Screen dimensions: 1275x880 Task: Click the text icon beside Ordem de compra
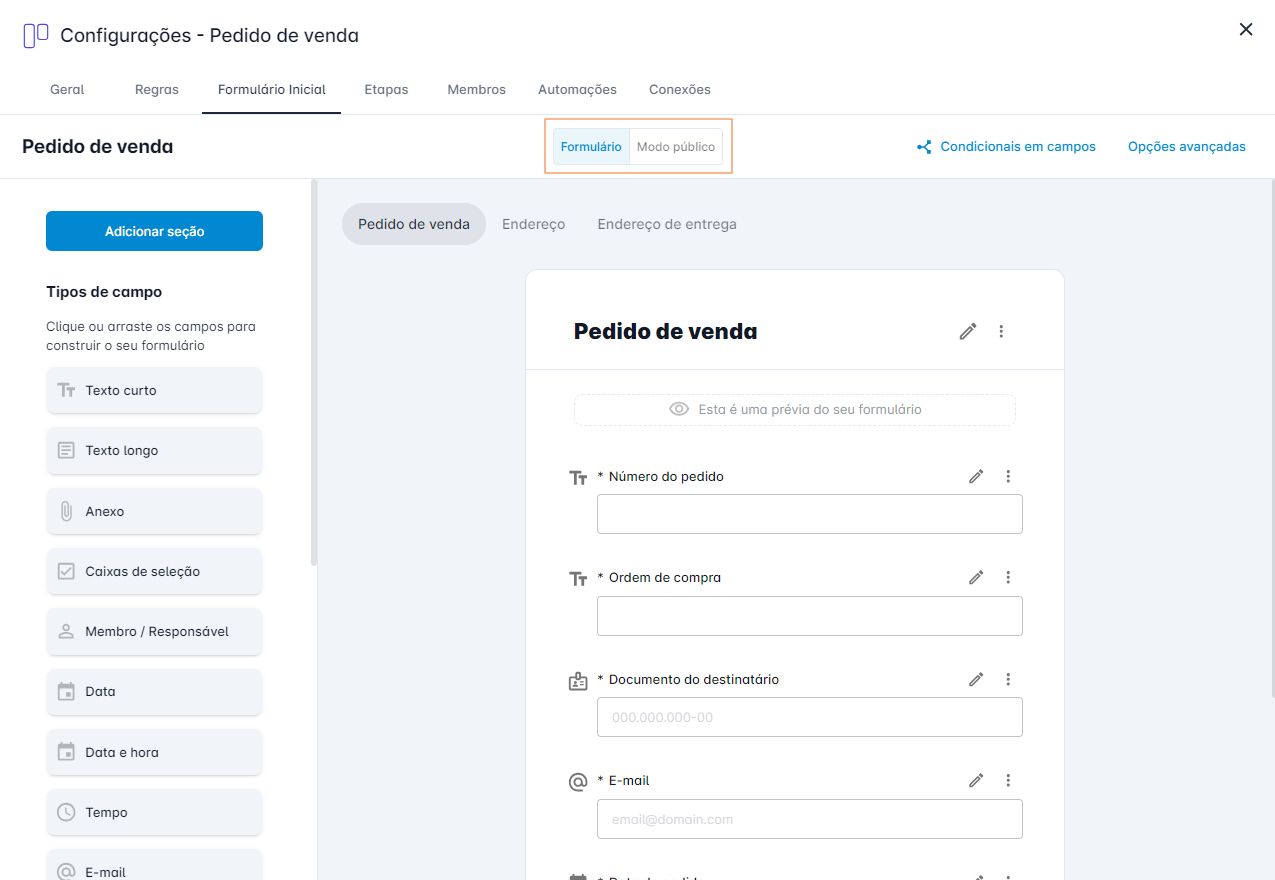[x=578, y=579]
